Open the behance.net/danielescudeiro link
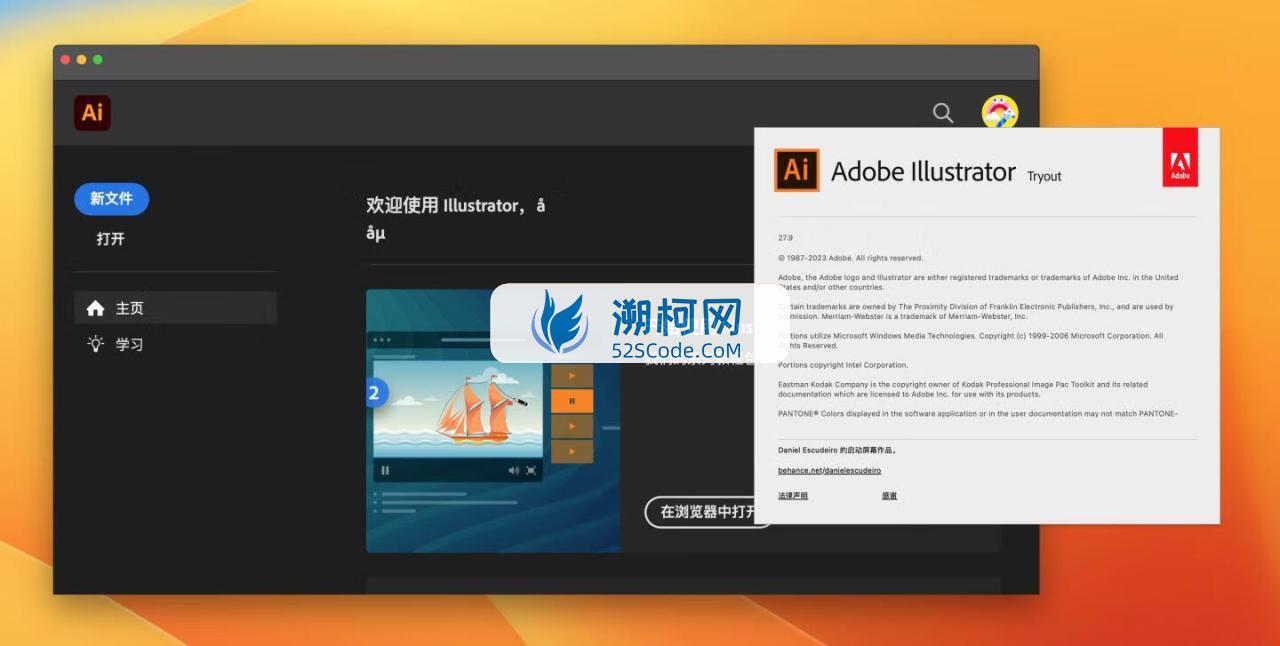Screen dimensions: 1280x646 [x=829, y=470]
